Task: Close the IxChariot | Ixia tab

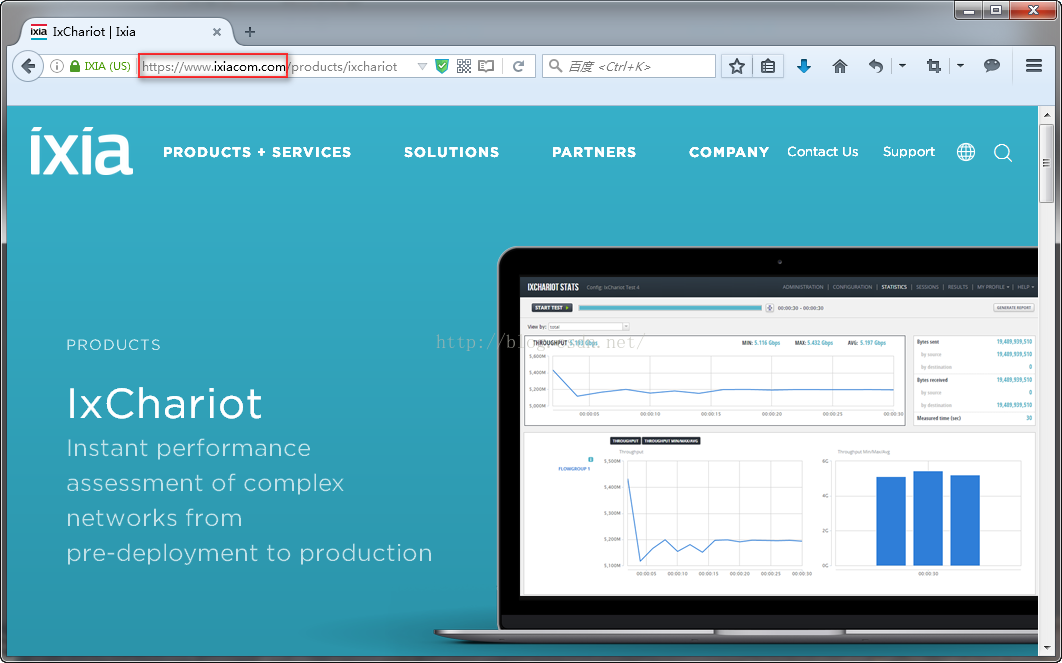Action: pyautogui.click(x=217, y=32)
